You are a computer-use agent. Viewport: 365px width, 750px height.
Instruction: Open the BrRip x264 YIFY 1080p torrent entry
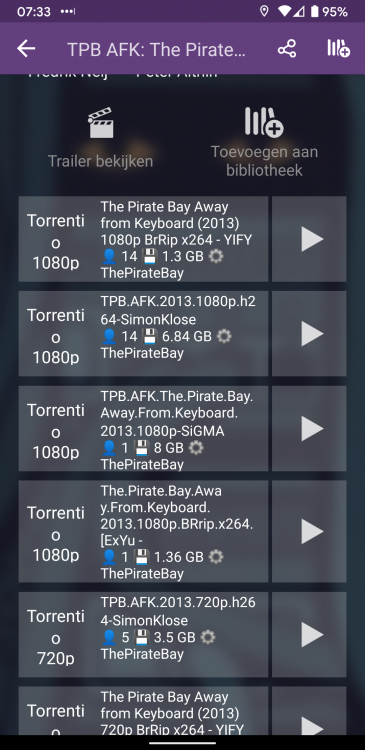144,239
